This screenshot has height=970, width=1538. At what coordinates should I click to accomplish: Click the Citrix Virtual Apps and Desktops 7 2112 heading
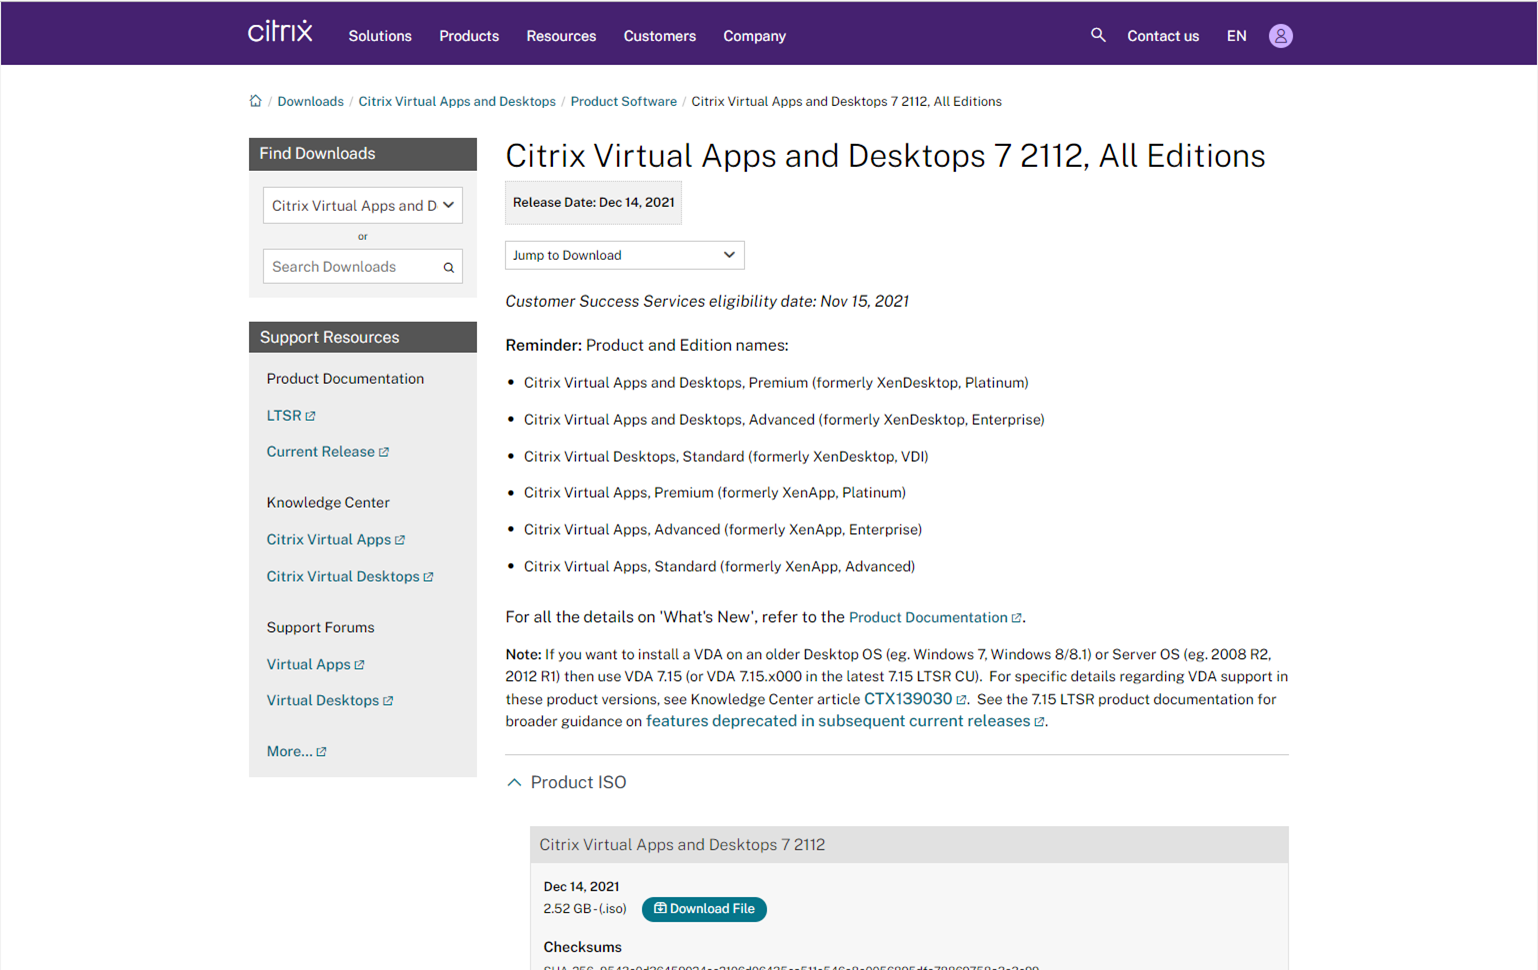click(x=682, y=845)
